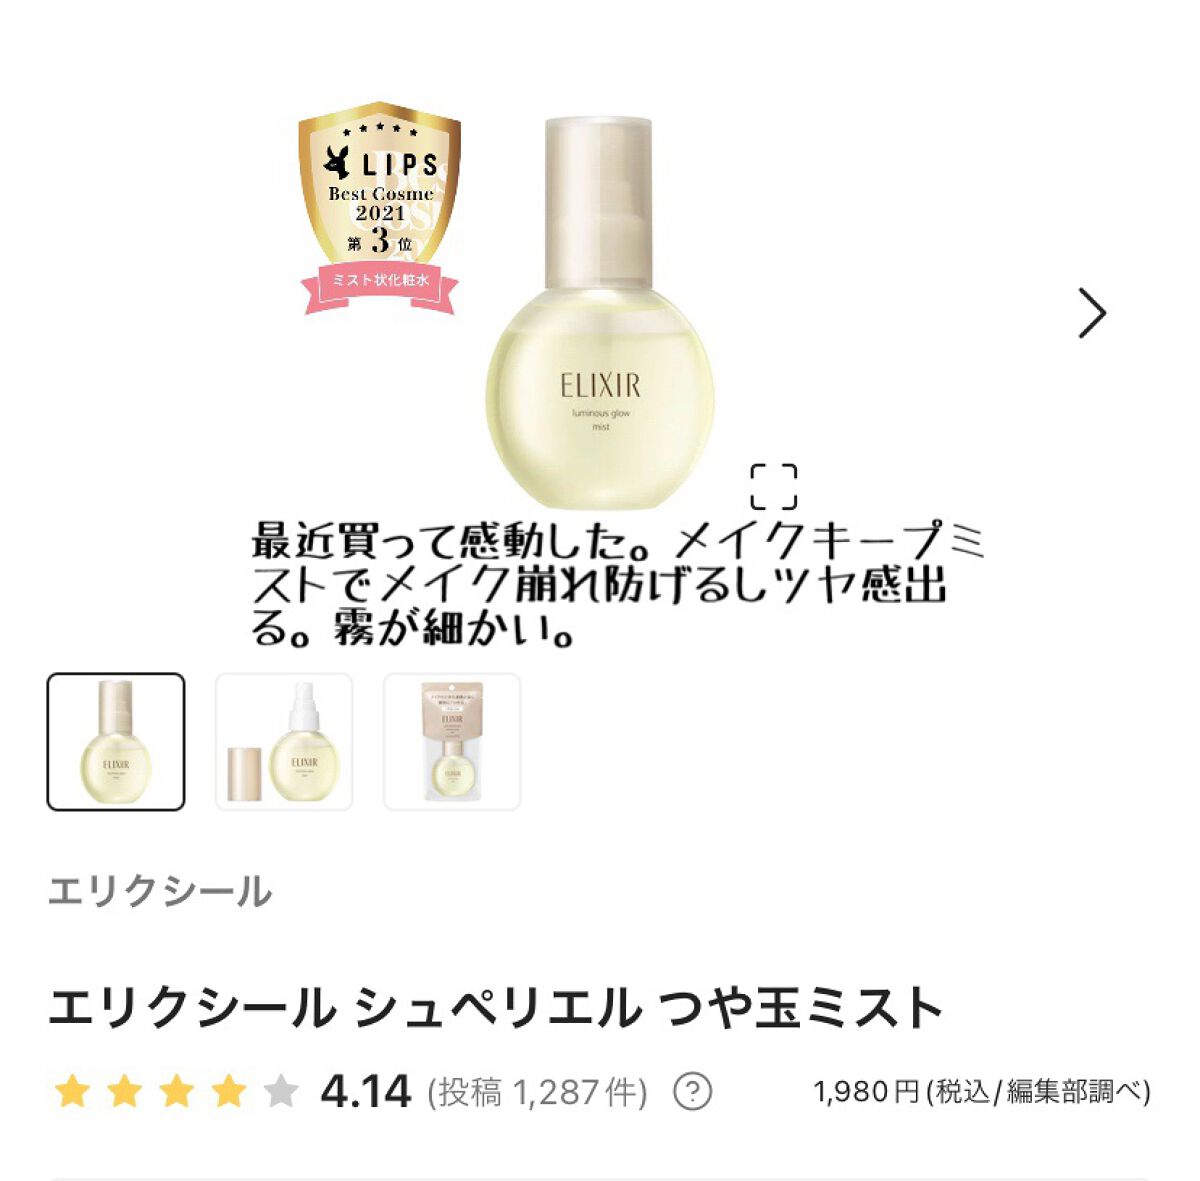Go to the next product image arrow
This screenshot has width=1200, height=1181.
pyautogui.click(x=1092, y=313)
